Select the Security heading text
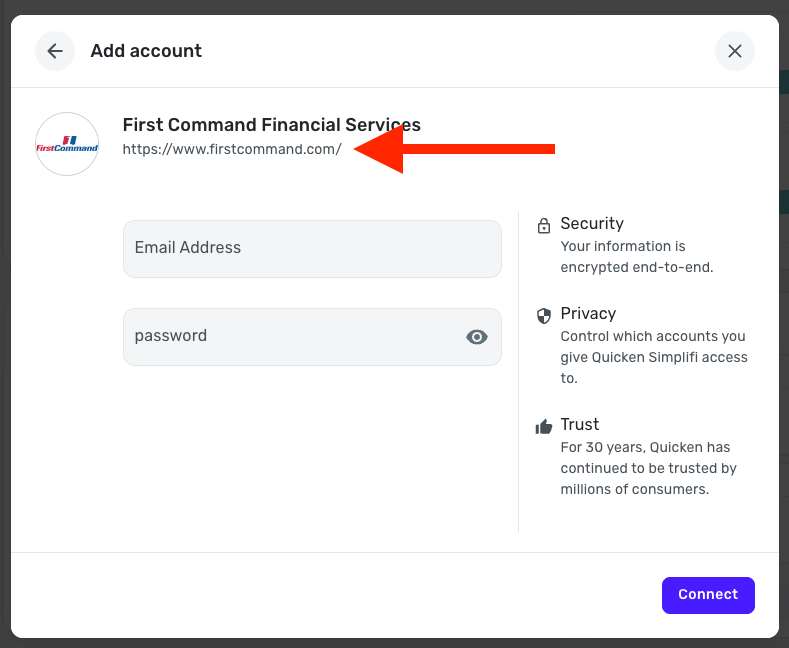 click(592, 224)
